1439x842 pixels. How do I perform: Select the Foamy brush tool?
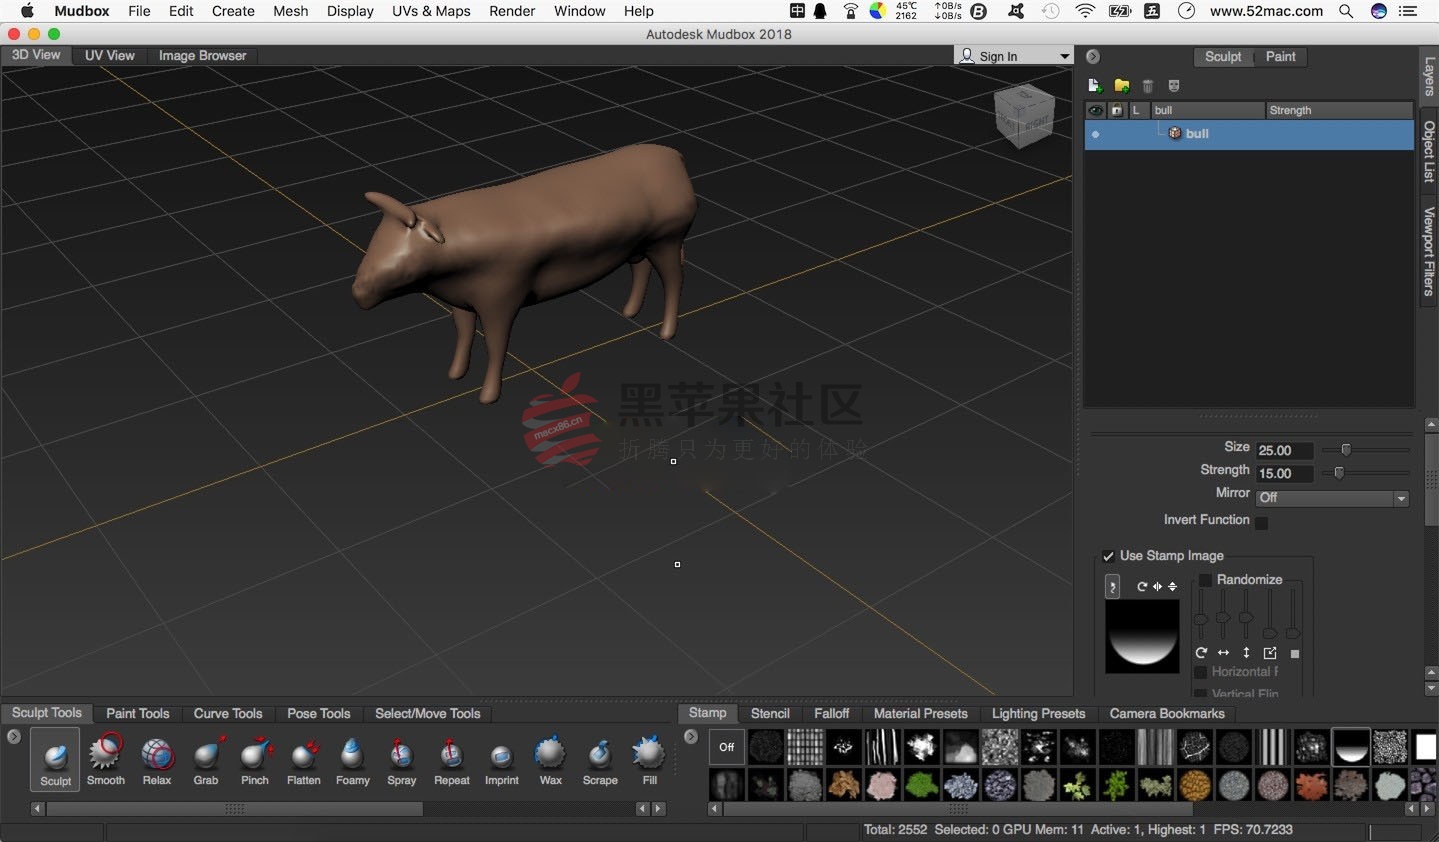point(353,760)
